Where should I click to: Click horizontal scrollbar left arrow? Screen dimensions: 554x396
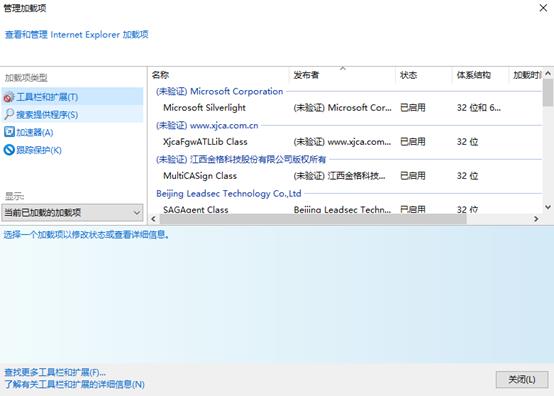(x=153, y=219)
